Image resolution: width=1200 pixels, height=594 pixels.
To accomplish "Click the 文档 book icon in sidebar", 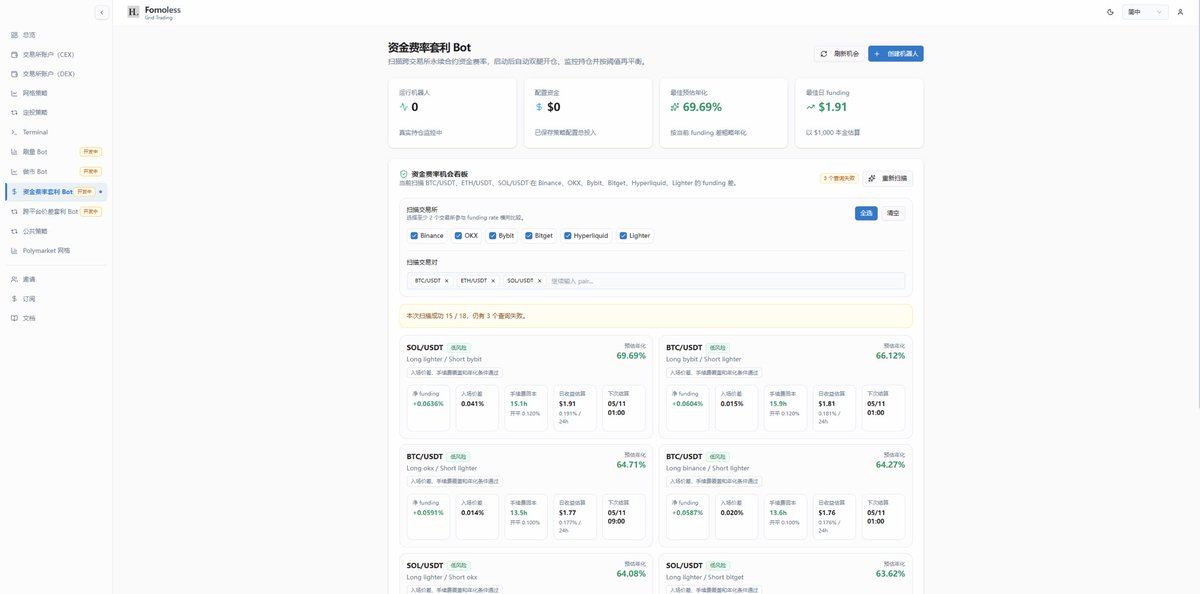I will click(x=14, y=318).
